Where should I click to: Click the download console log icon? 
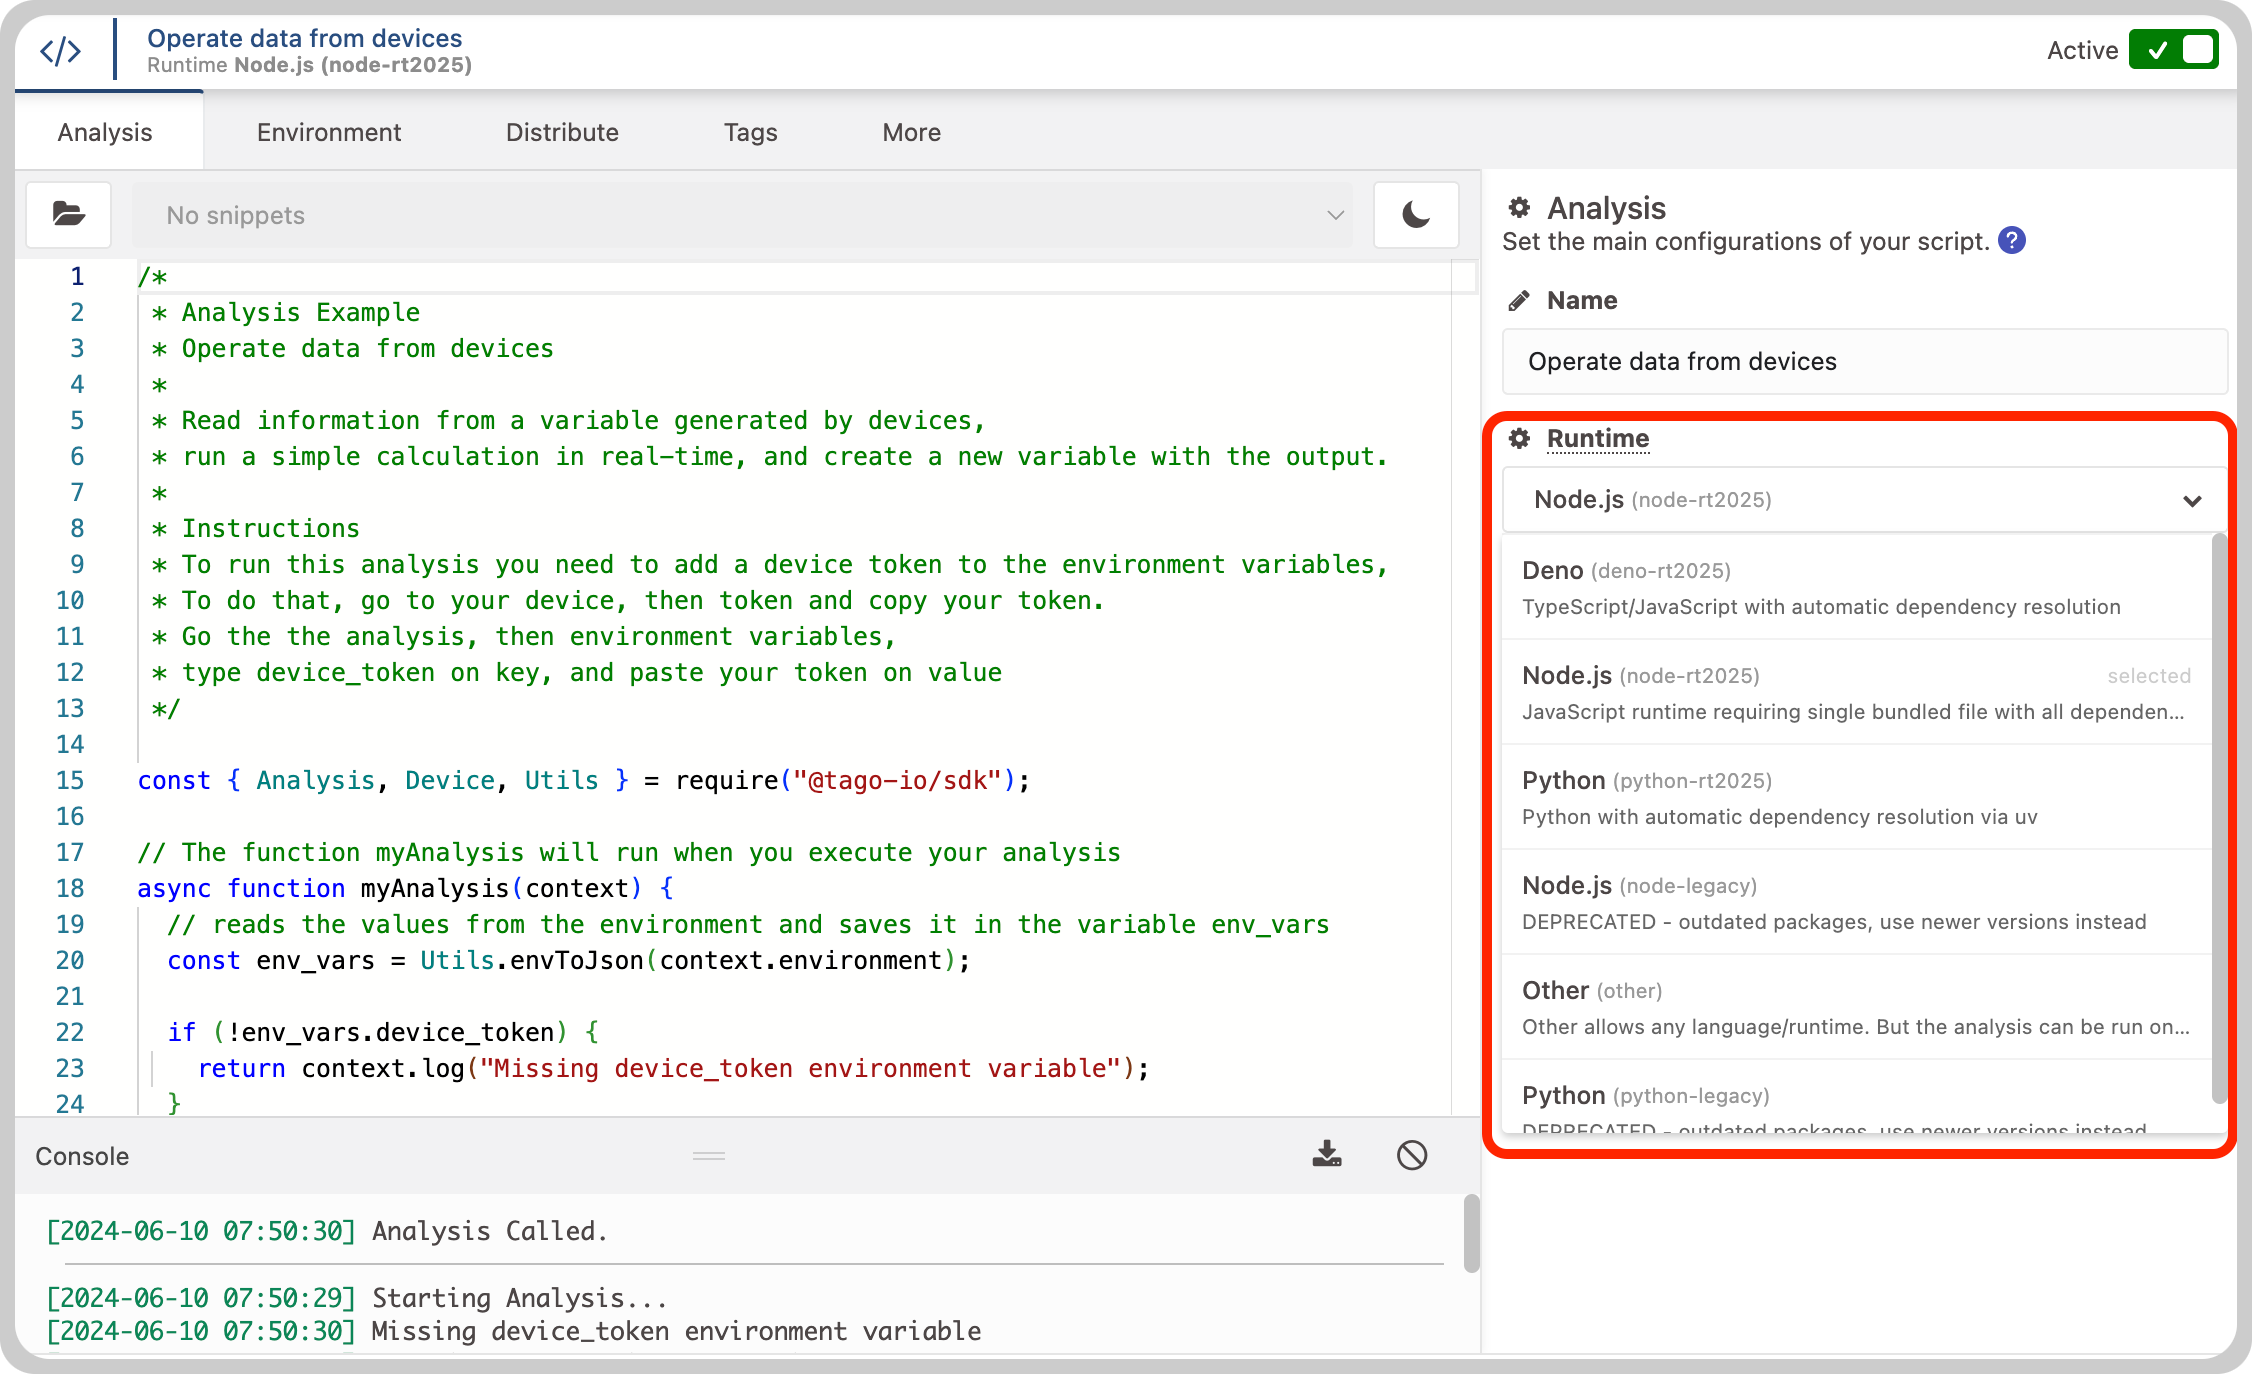point(1327,1155)
